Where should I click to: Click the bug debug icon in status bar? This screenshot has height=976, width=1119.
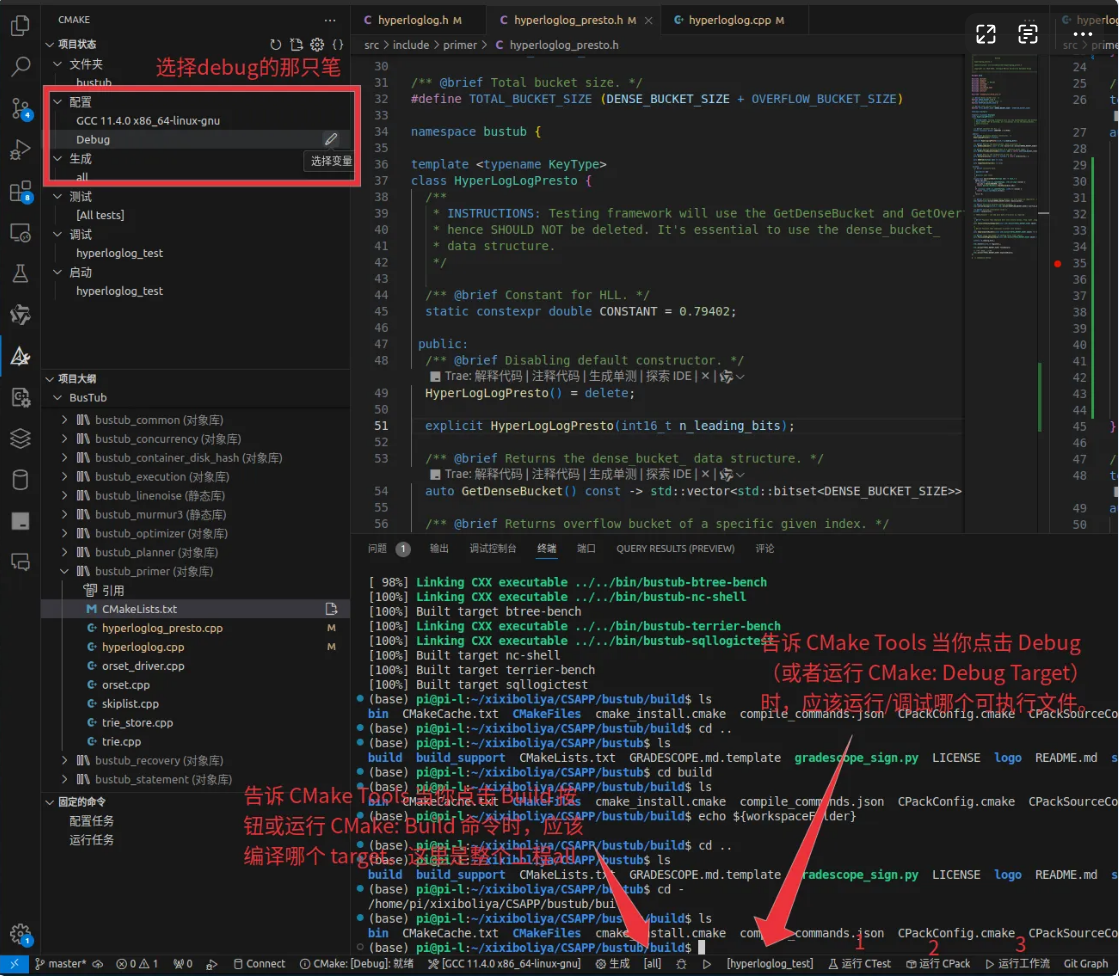click(x=681, y=964)
